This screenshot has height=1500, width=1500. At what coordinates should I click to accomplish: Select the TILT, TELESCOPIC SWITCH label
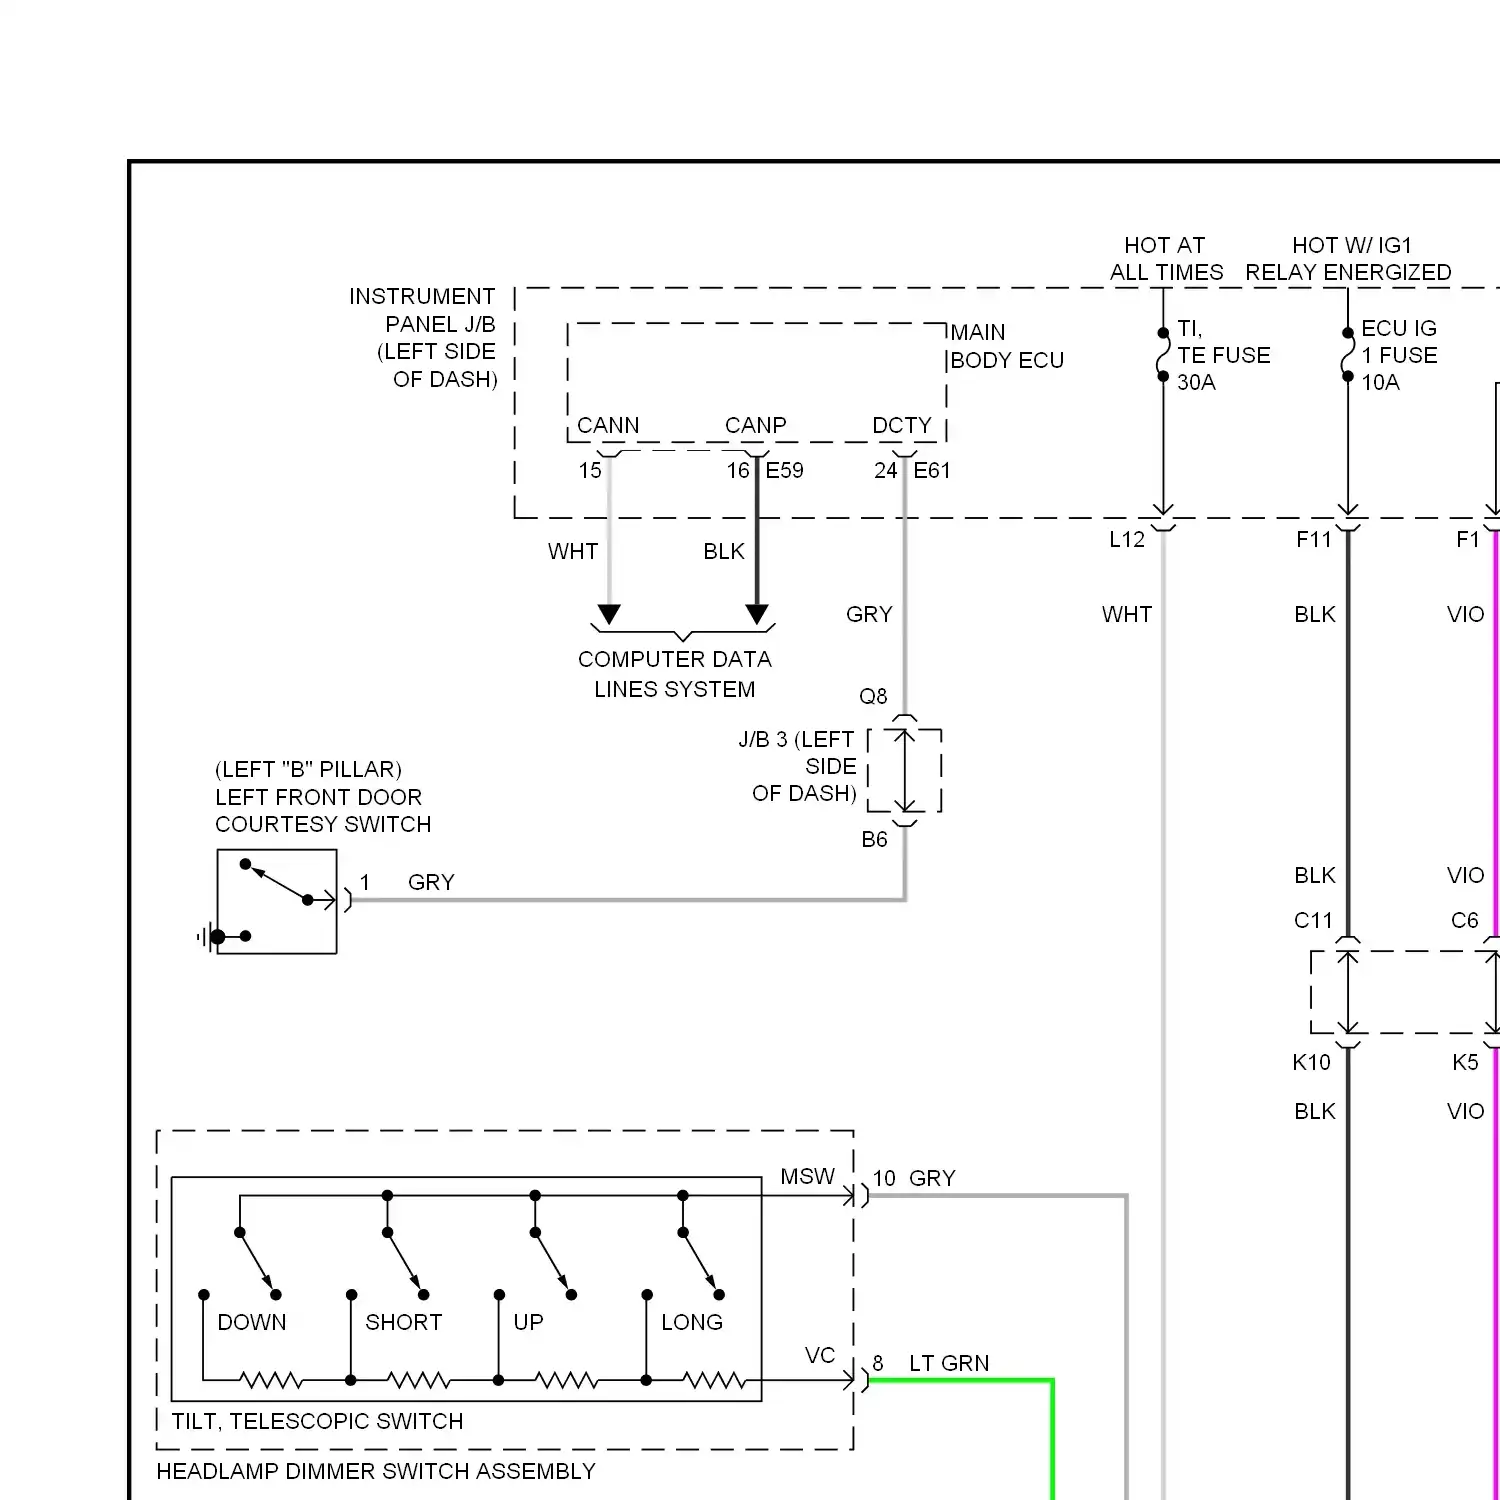point(317,1421)
